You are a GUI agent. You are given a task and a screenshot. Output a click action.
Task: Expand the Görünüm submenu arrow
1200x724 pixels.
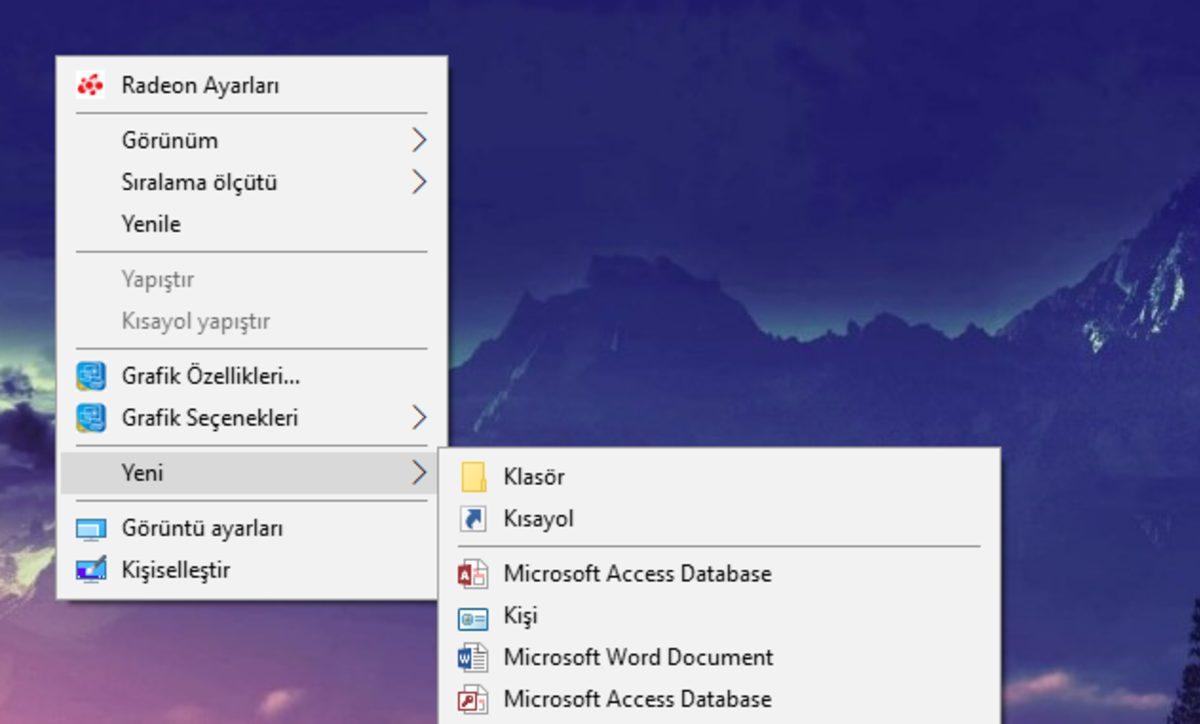point(419,141)
